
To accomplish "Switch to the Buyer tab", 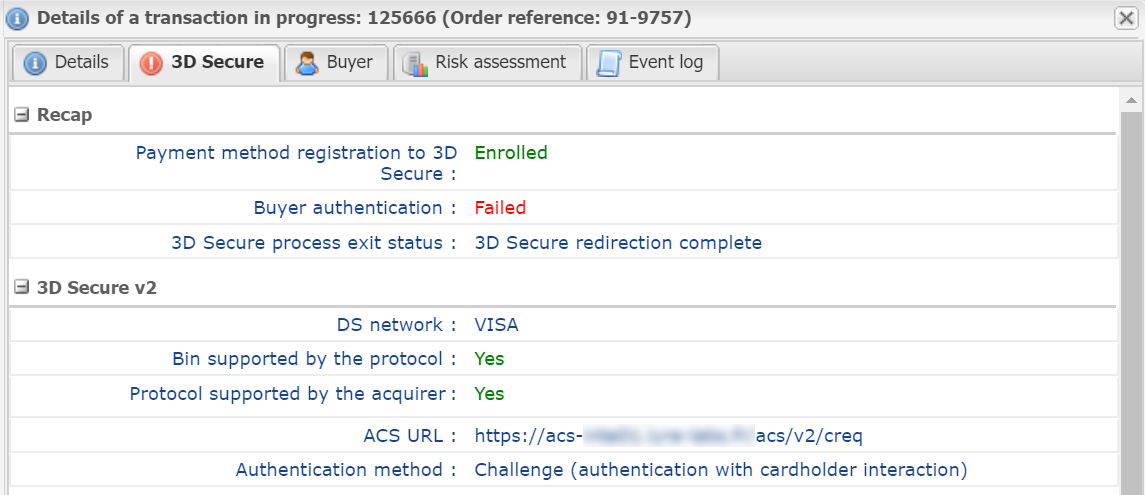I will tap(349, 62).
